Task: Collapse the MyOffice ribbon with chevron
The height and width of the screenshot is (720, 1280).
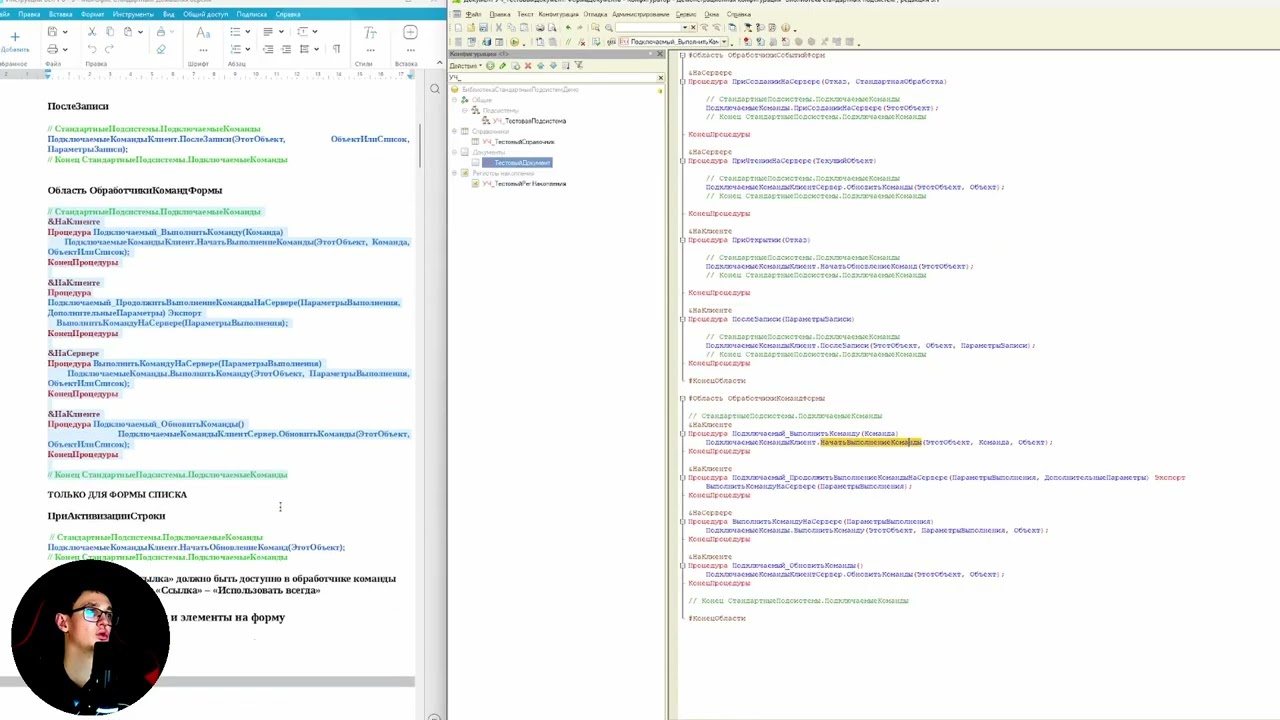Action: click(438, 62)
